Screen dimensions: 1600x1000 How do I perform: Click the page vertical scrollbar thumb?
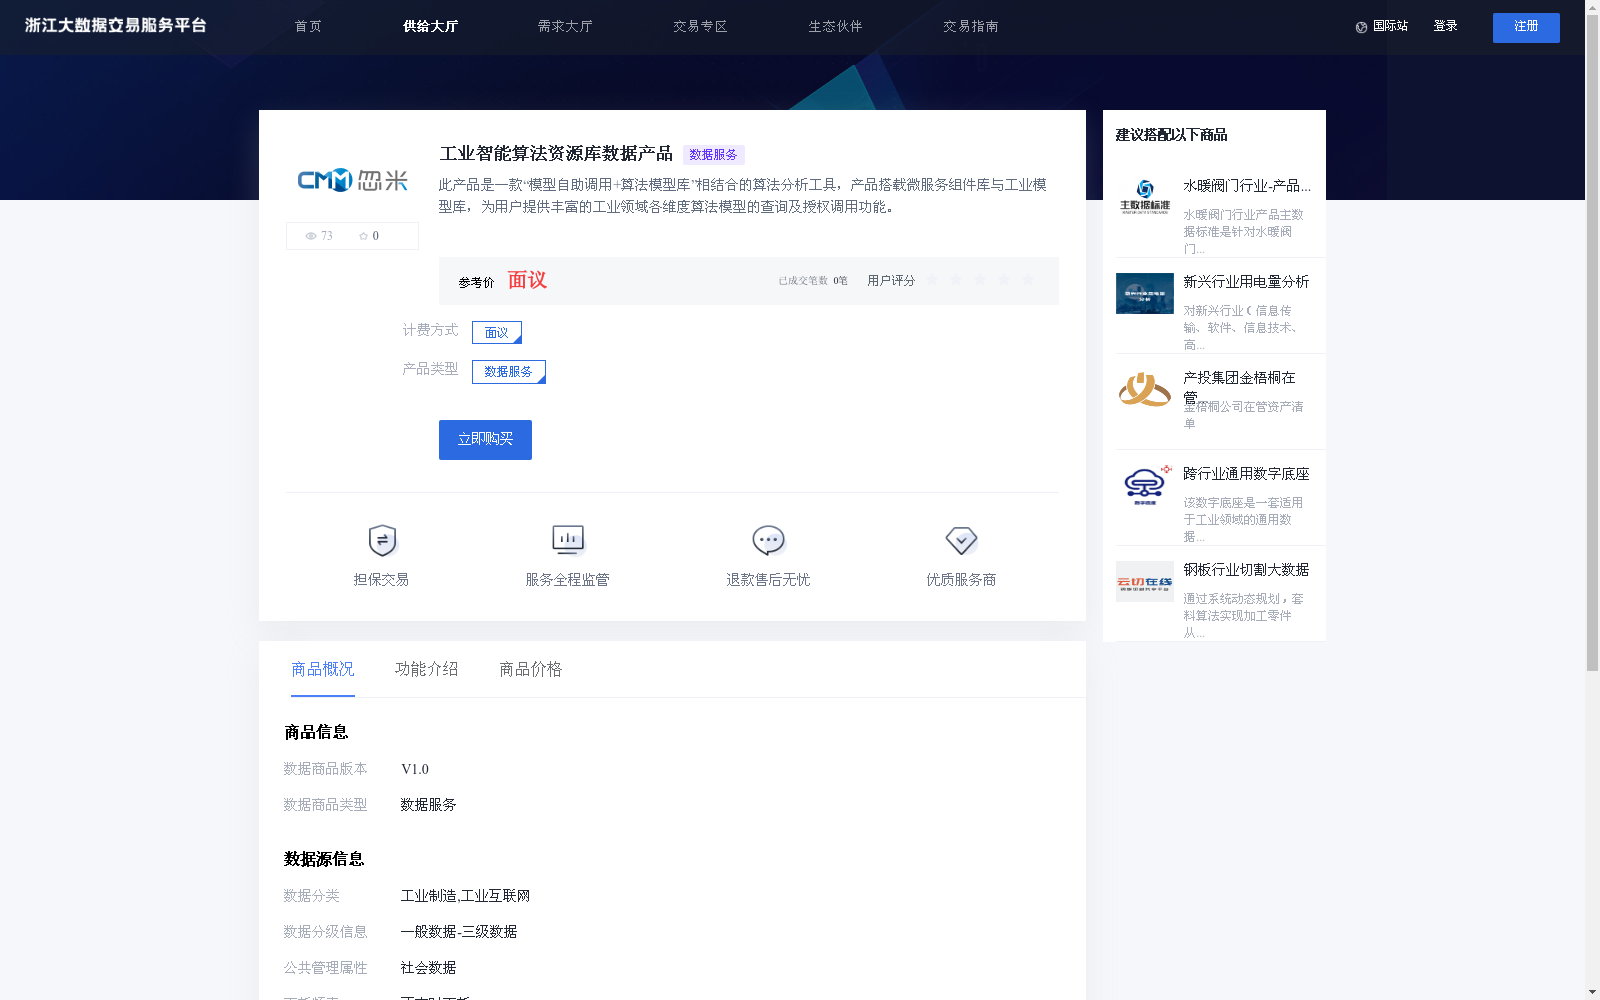tap(1592, 342)
